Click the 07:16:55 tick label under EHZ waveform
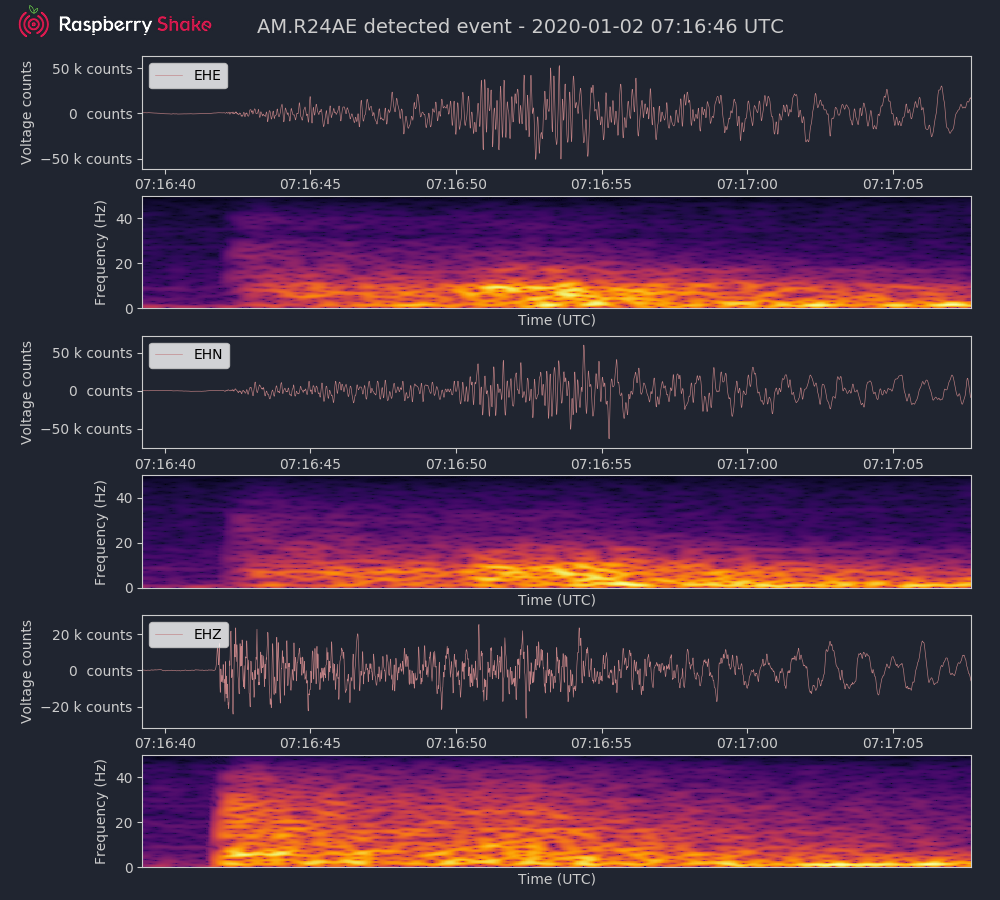1000x900 pixels. click(601, 744)
